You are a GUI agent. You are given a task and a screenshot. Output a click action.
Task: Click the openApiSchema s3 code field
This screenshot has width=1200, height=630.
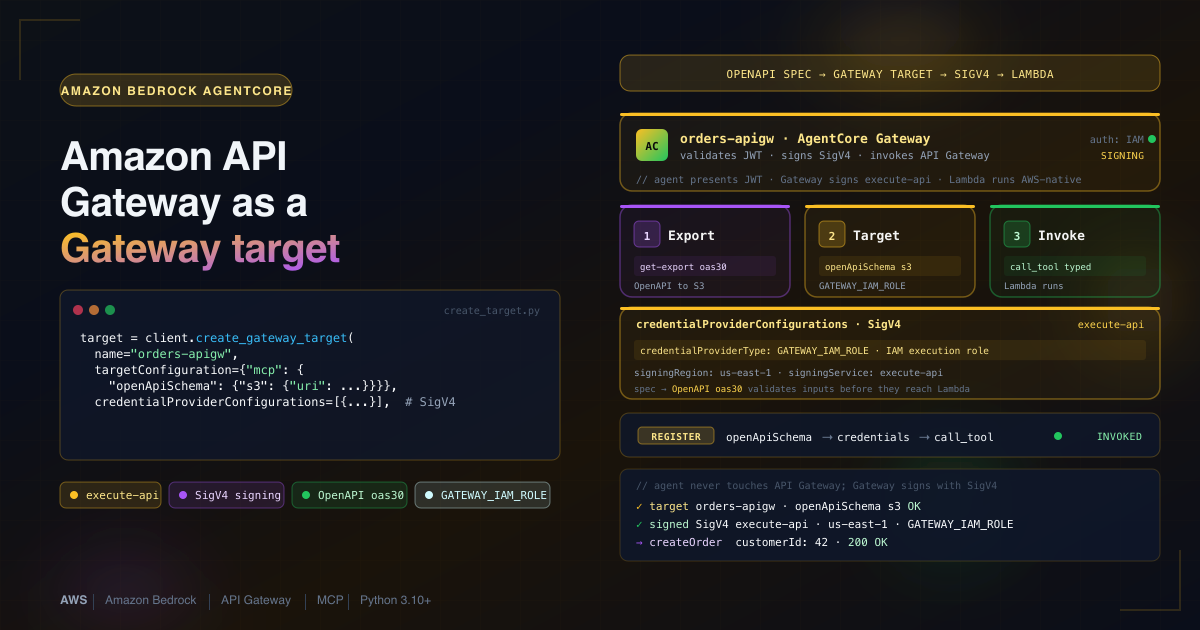[x=890, y=266]
